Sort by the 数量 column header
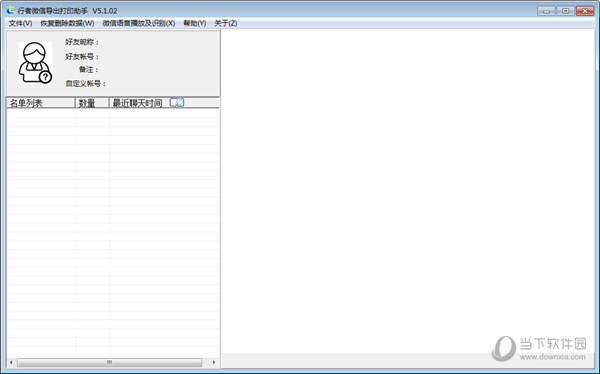The width and height of the screenshot is (600, 374). coord(92,103)
